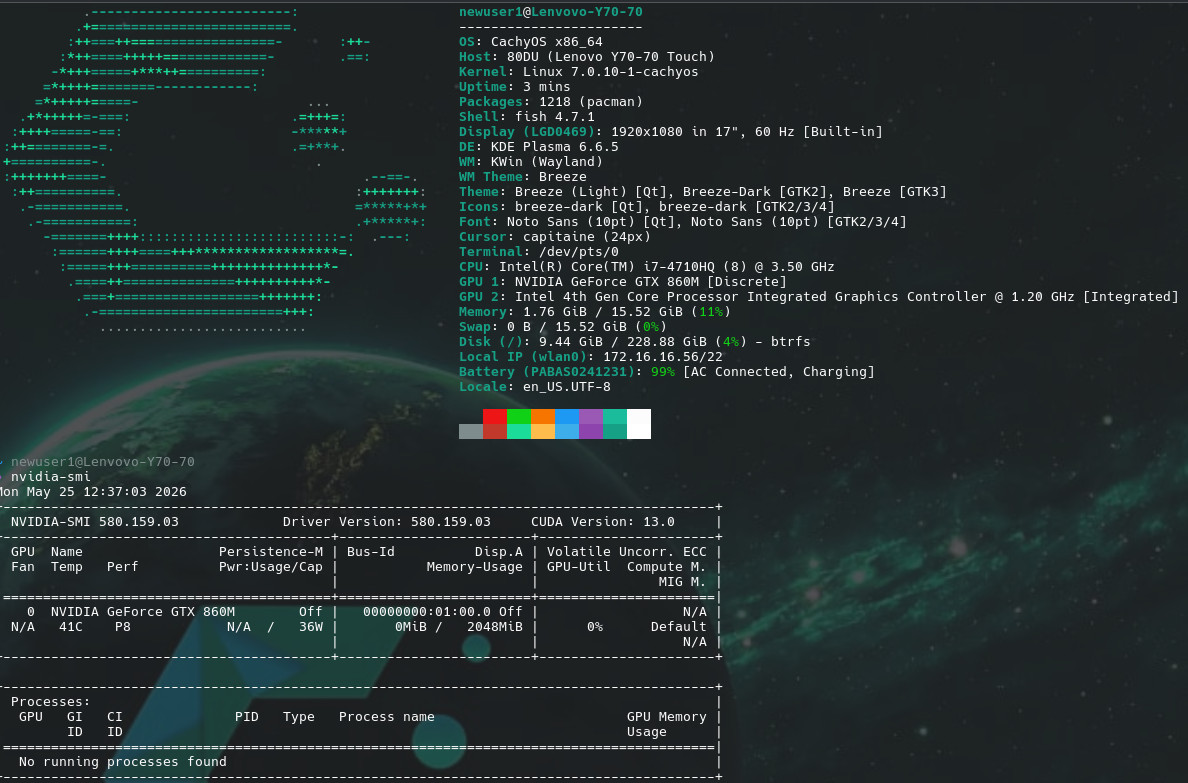This screenshot has width=1188, height=783.
Task: Select the Local IP (wlan0) 172.16.16.56/22 line
Action: (590, 357)
